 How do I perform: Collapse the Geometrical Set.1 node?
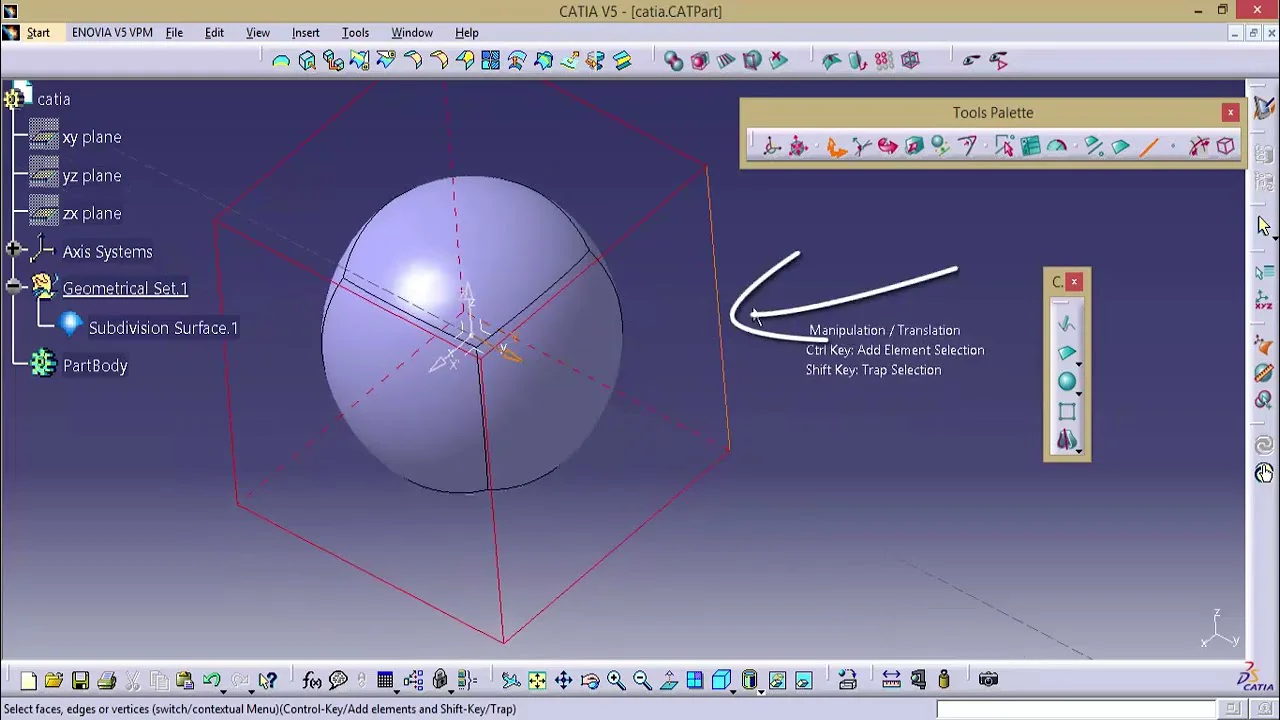(x=13, y=288)
